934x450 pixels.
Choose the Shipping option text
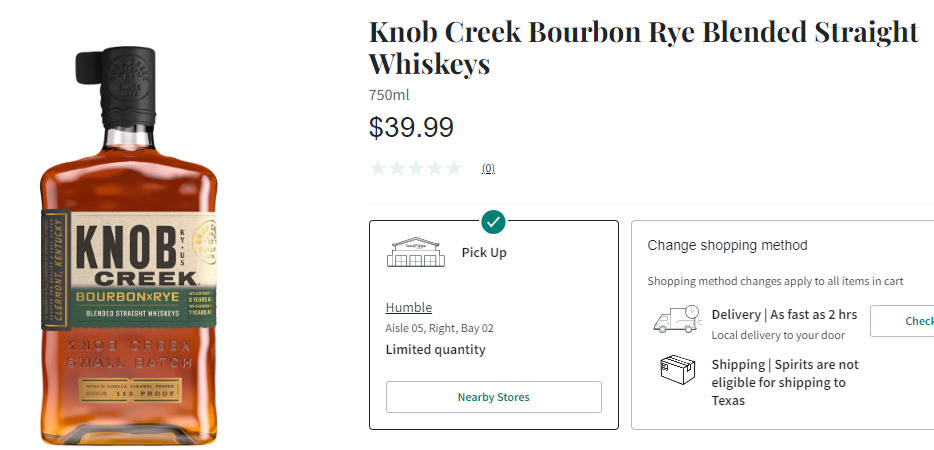785,382
